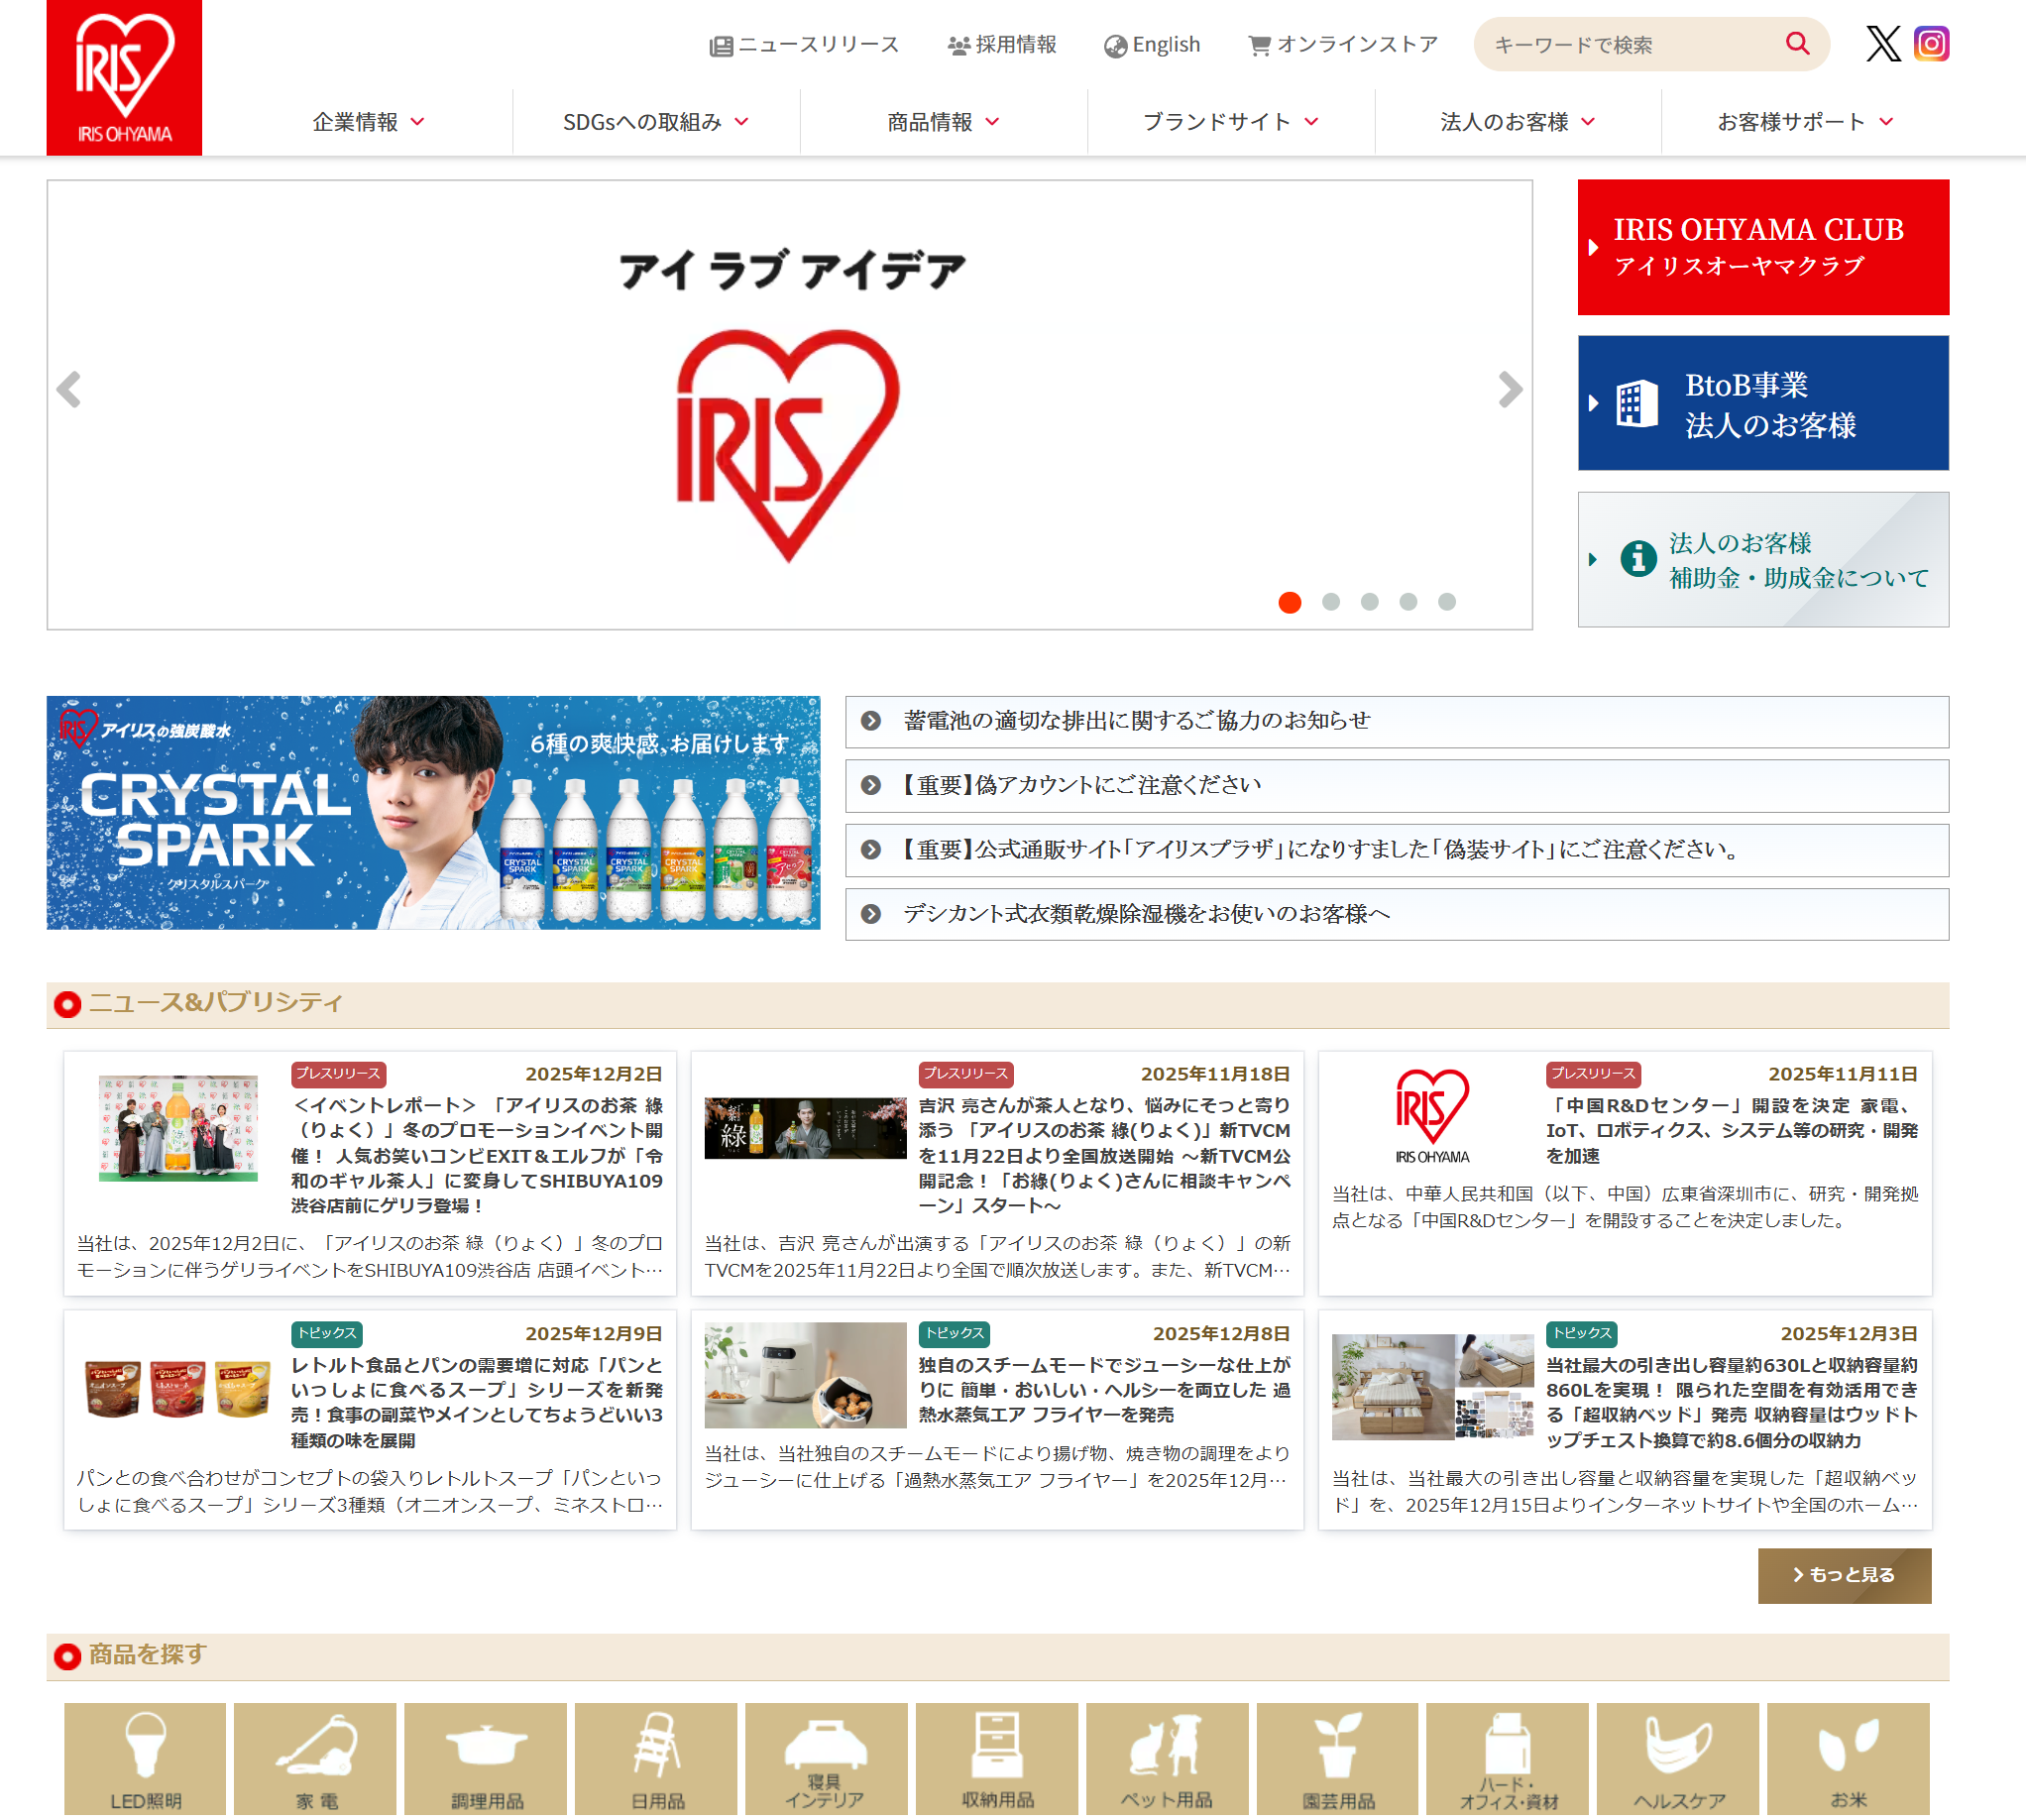Click the Iris Ohyama logo
Viewport: 2026px width, 1820px height.
pyautogui.click(x=124, y=77)
